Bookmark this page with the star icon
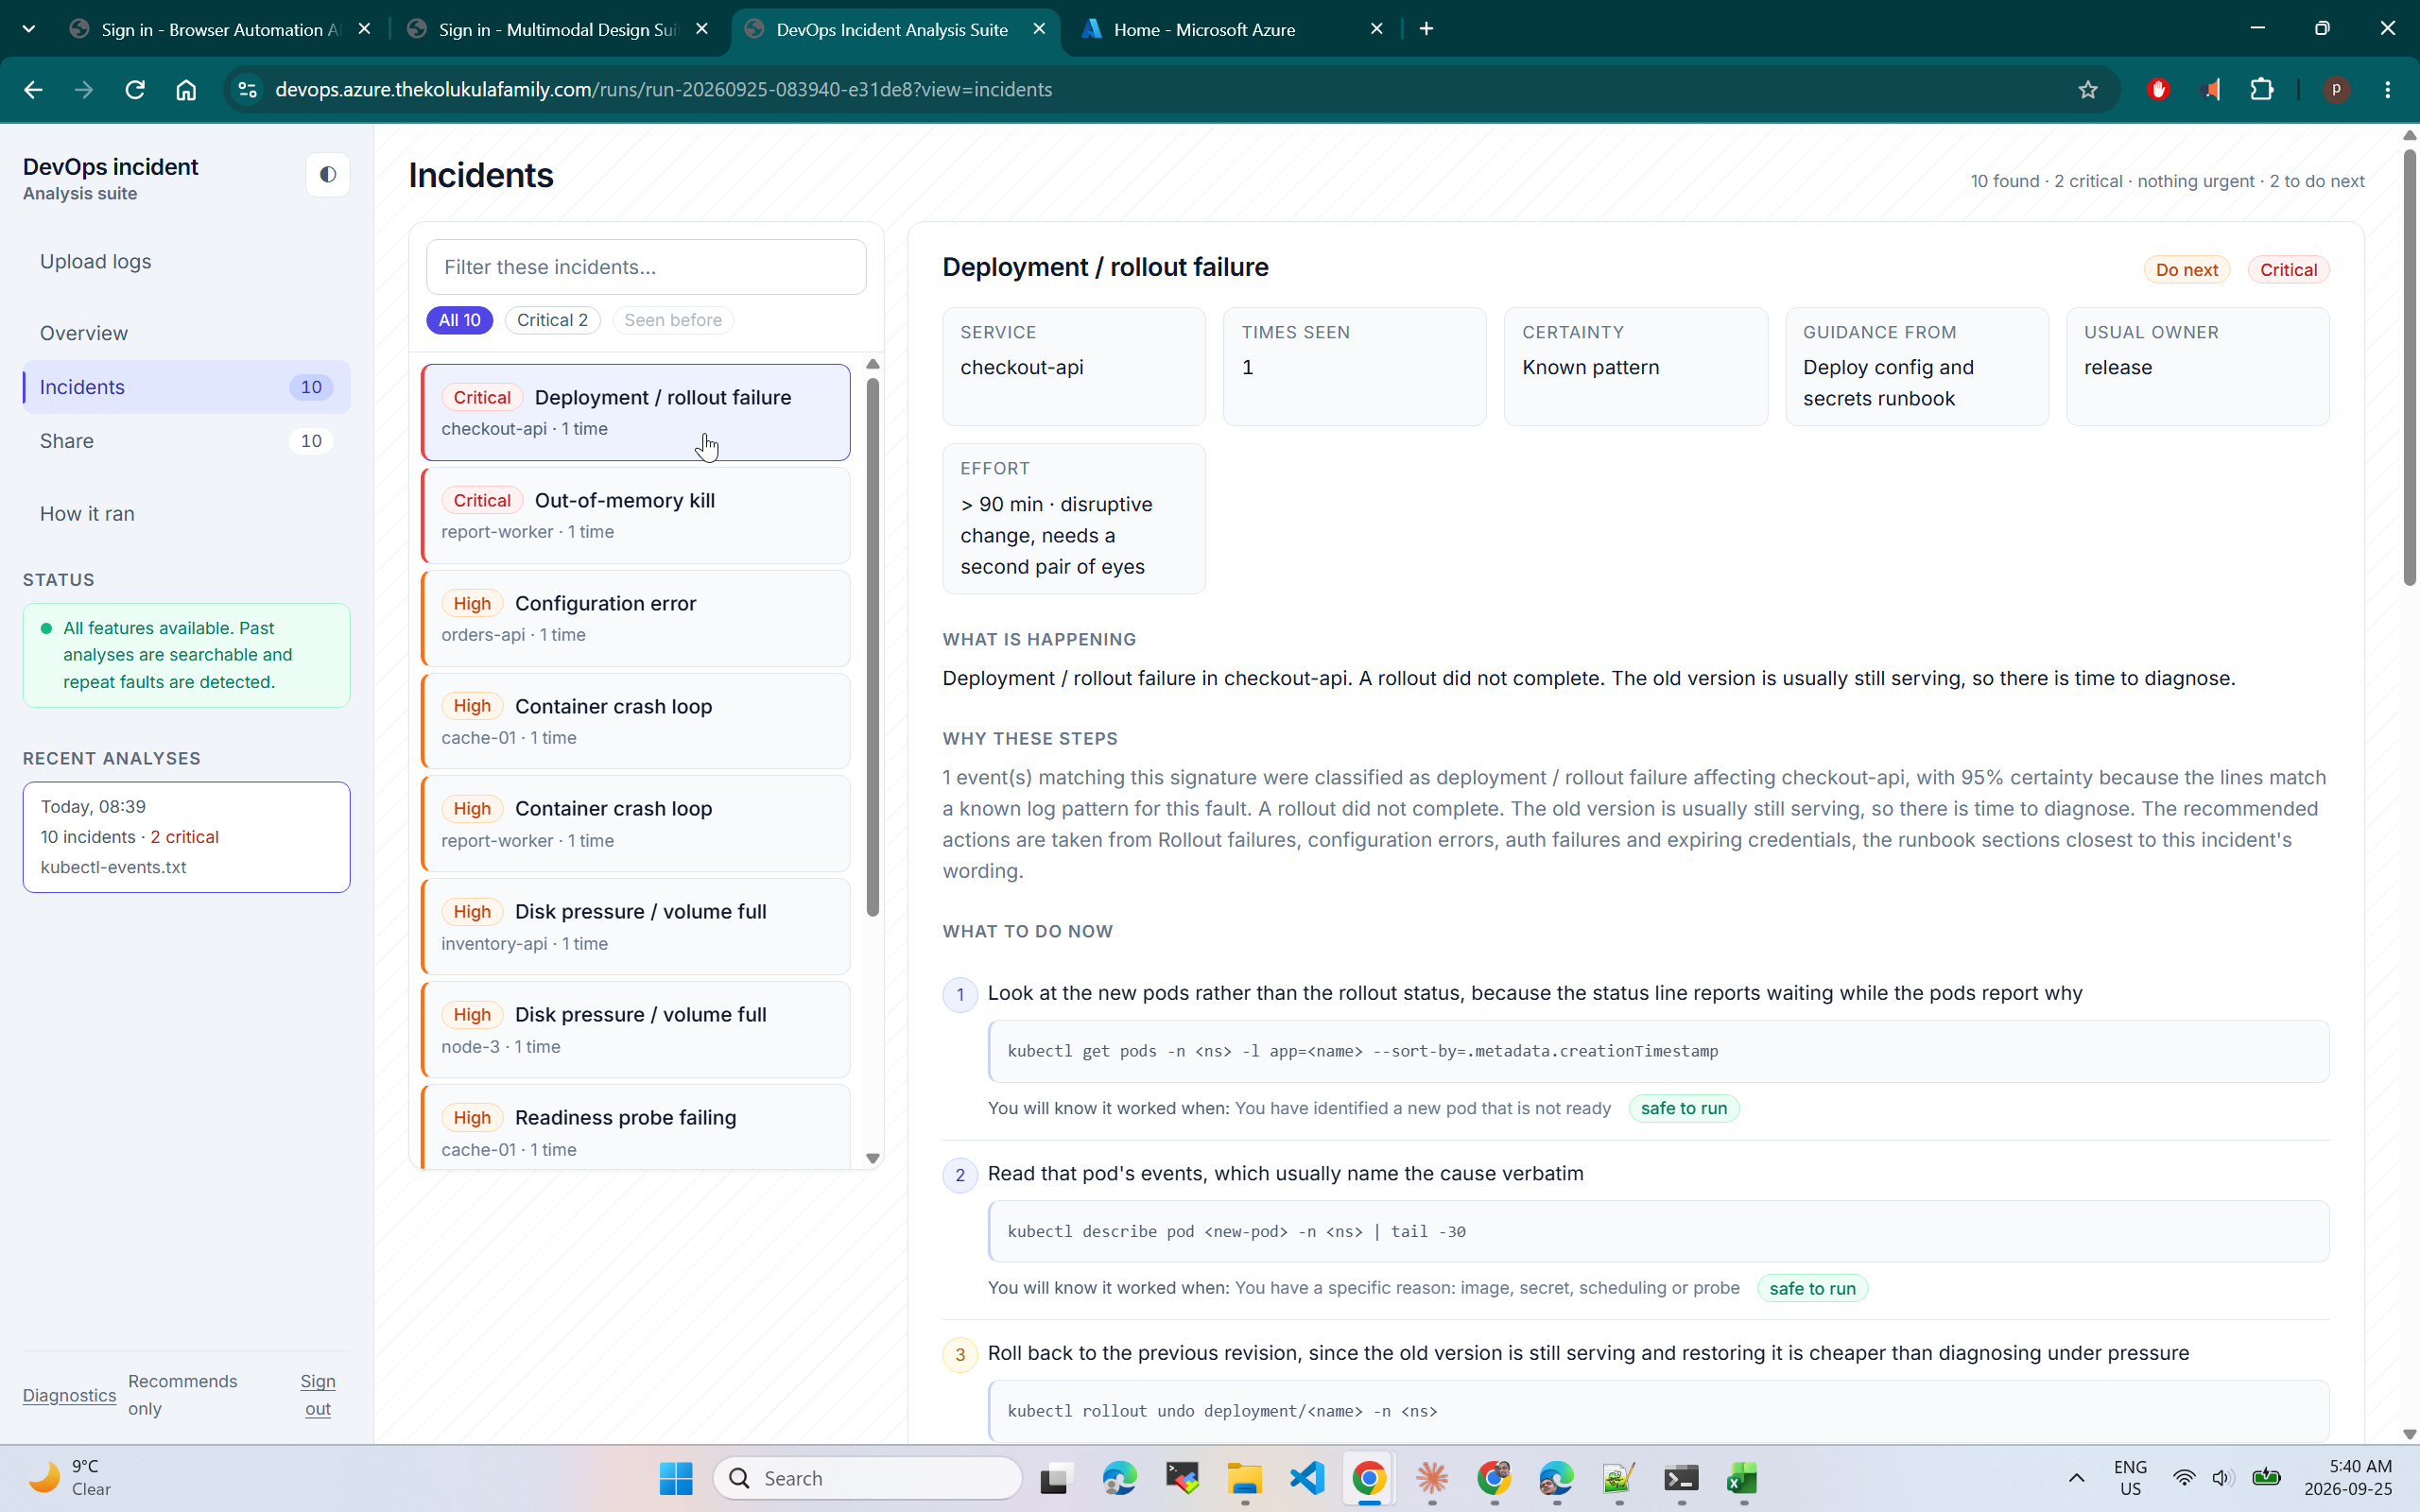This screenshot has width=2420, height=1512. (2087, 90)
